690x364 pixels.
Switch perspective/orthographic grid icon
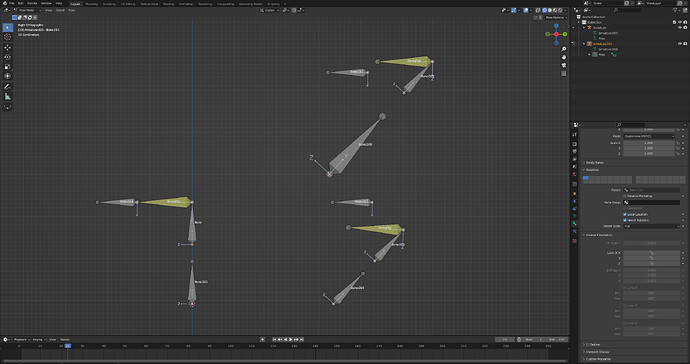pyautogui.click(x=564, y=74)
